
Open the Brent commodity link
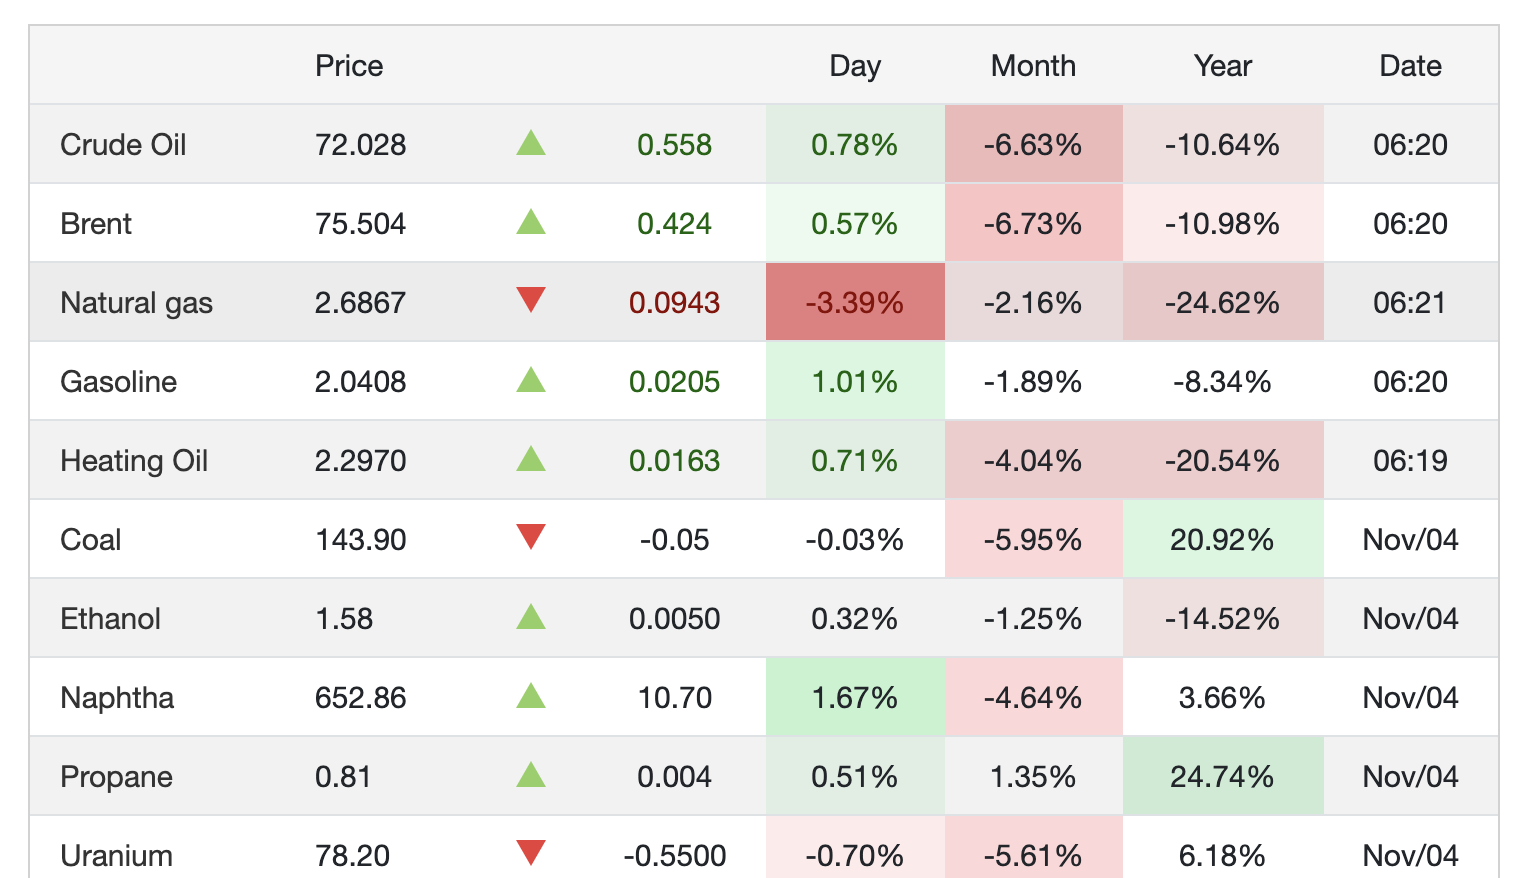point(96,224)
